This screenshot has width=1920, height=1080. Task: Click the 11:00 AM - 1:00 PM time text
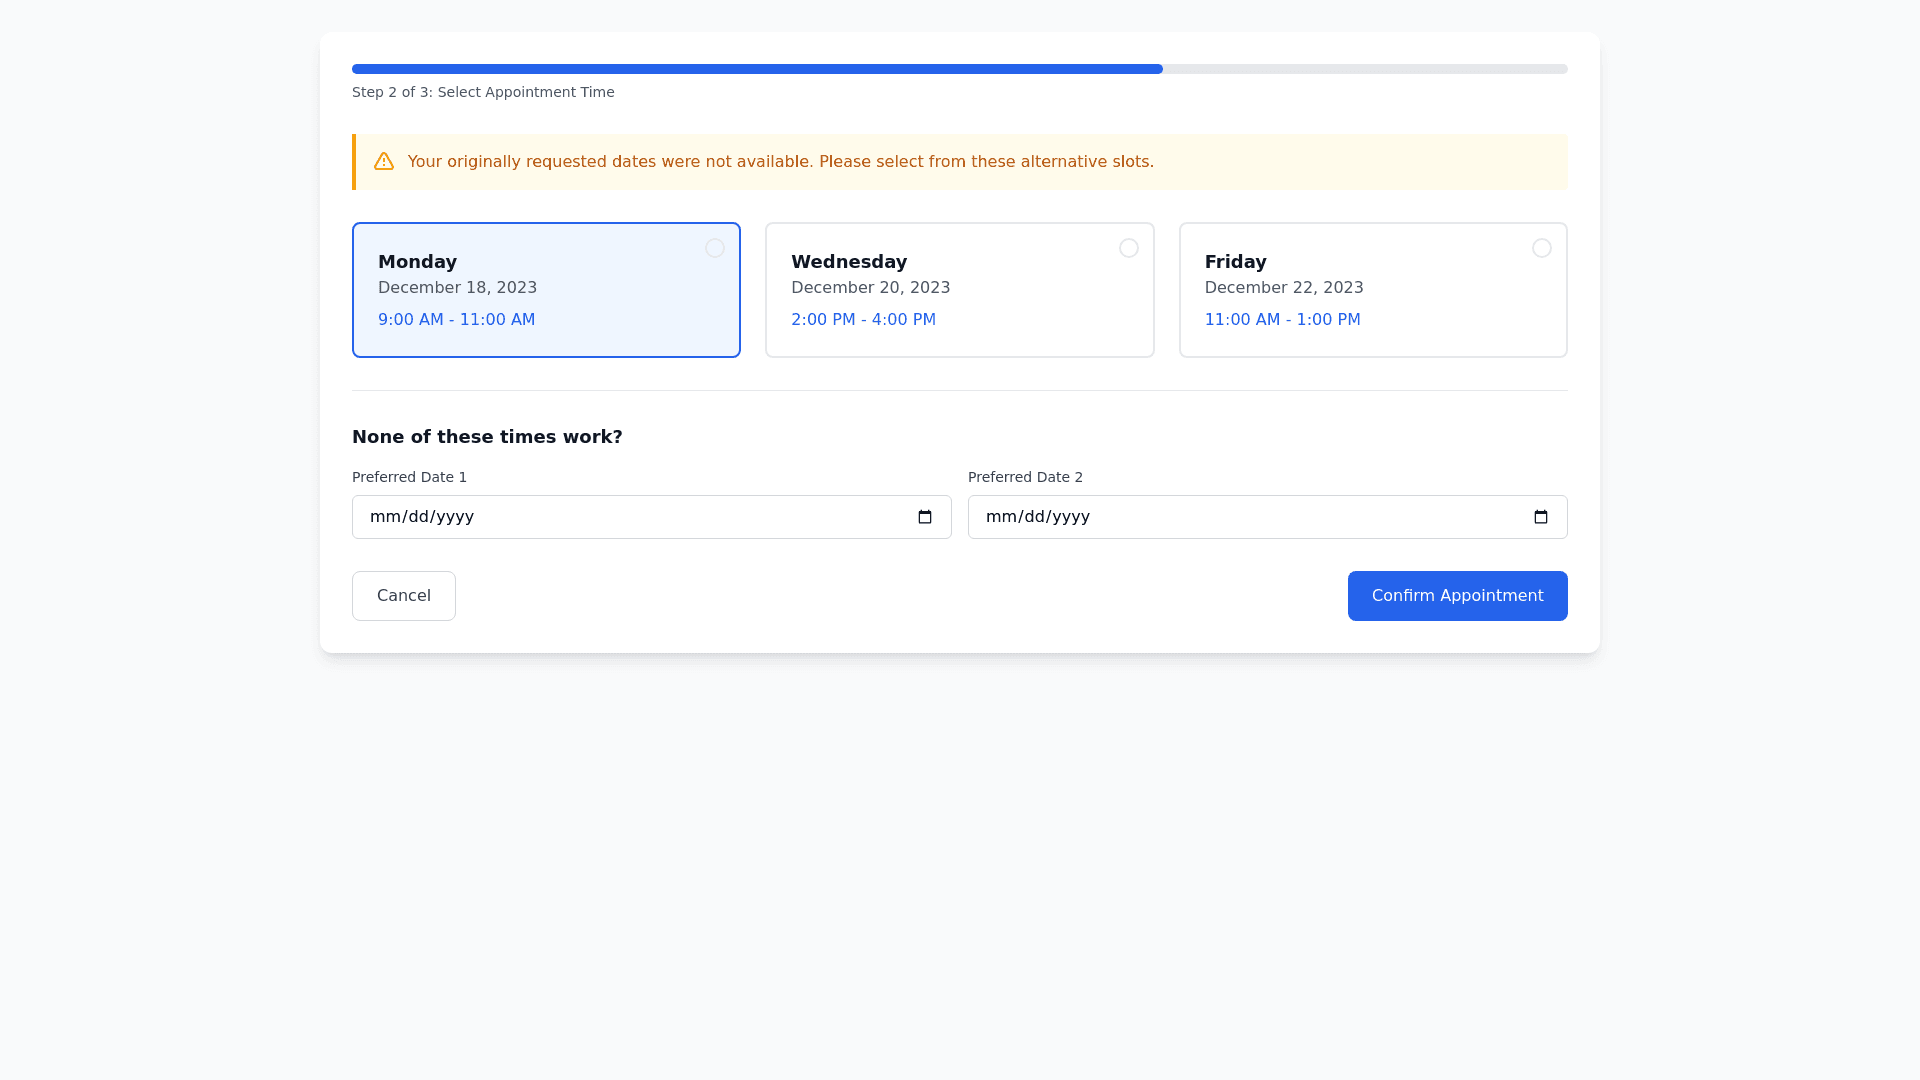(1282, 320)
